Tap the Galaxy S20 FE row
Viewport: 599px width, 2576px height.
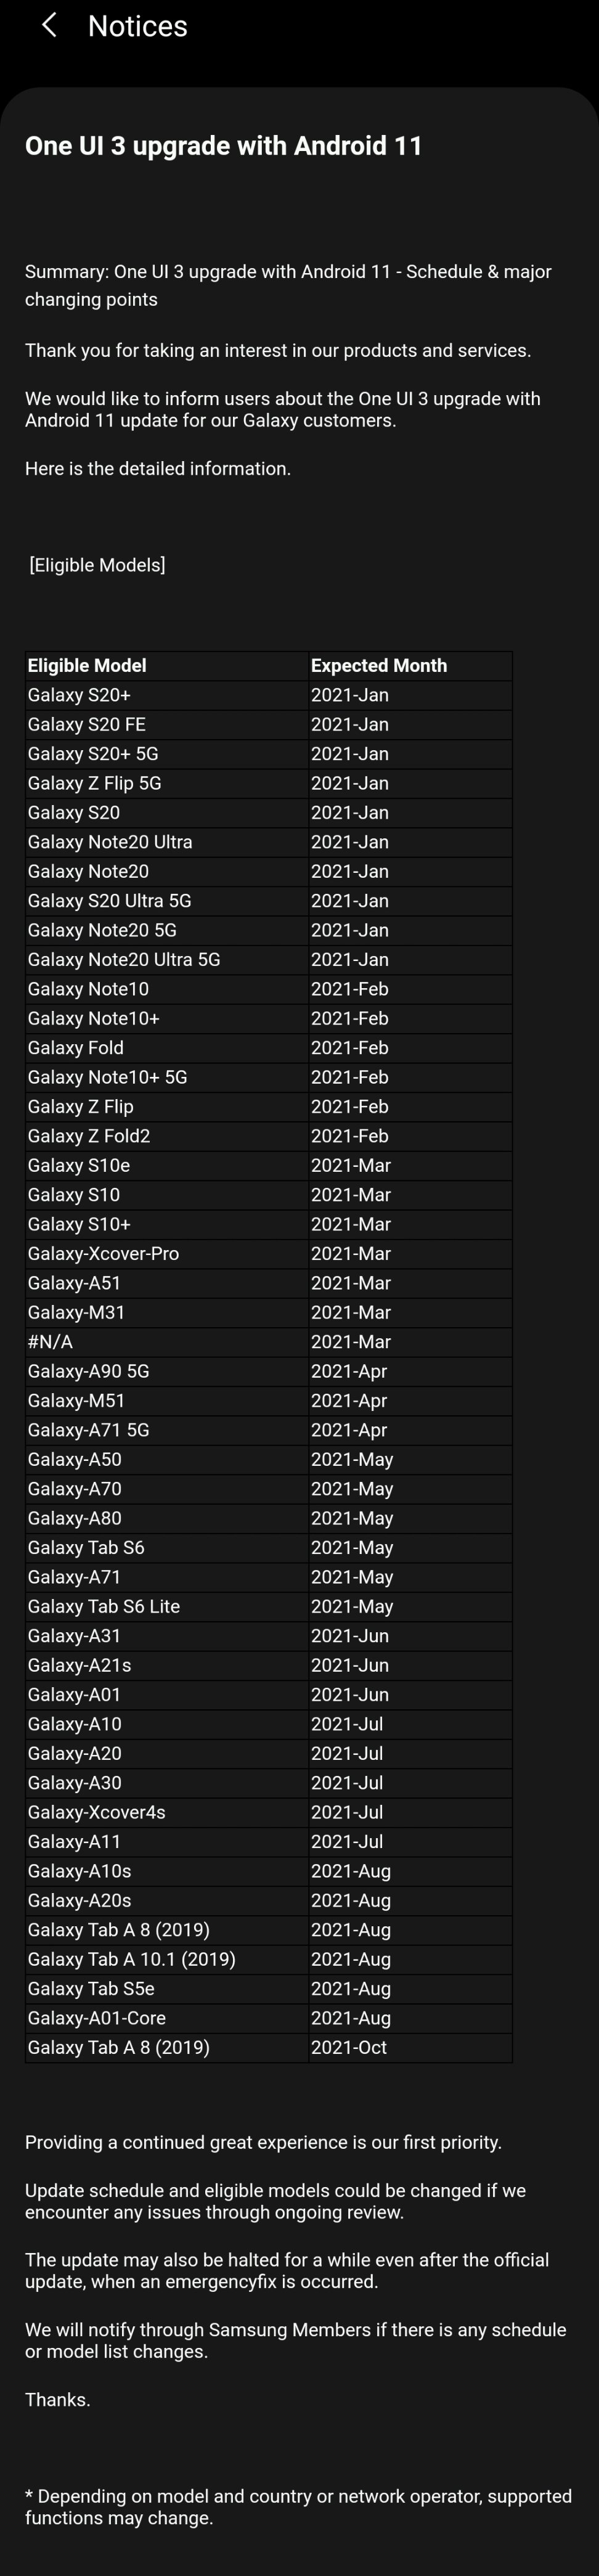pyautogui.click(x=268, y=725)
